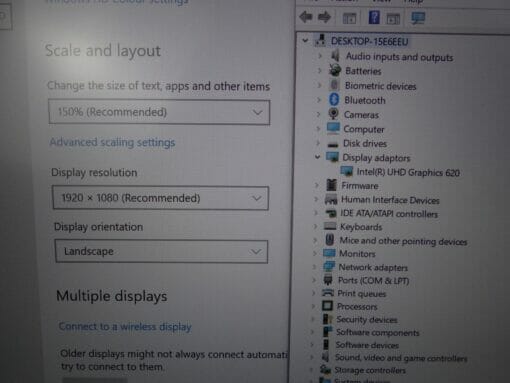The image size is (510, 383).
Task: Select the Software components label
Action: tap(377, 332)
